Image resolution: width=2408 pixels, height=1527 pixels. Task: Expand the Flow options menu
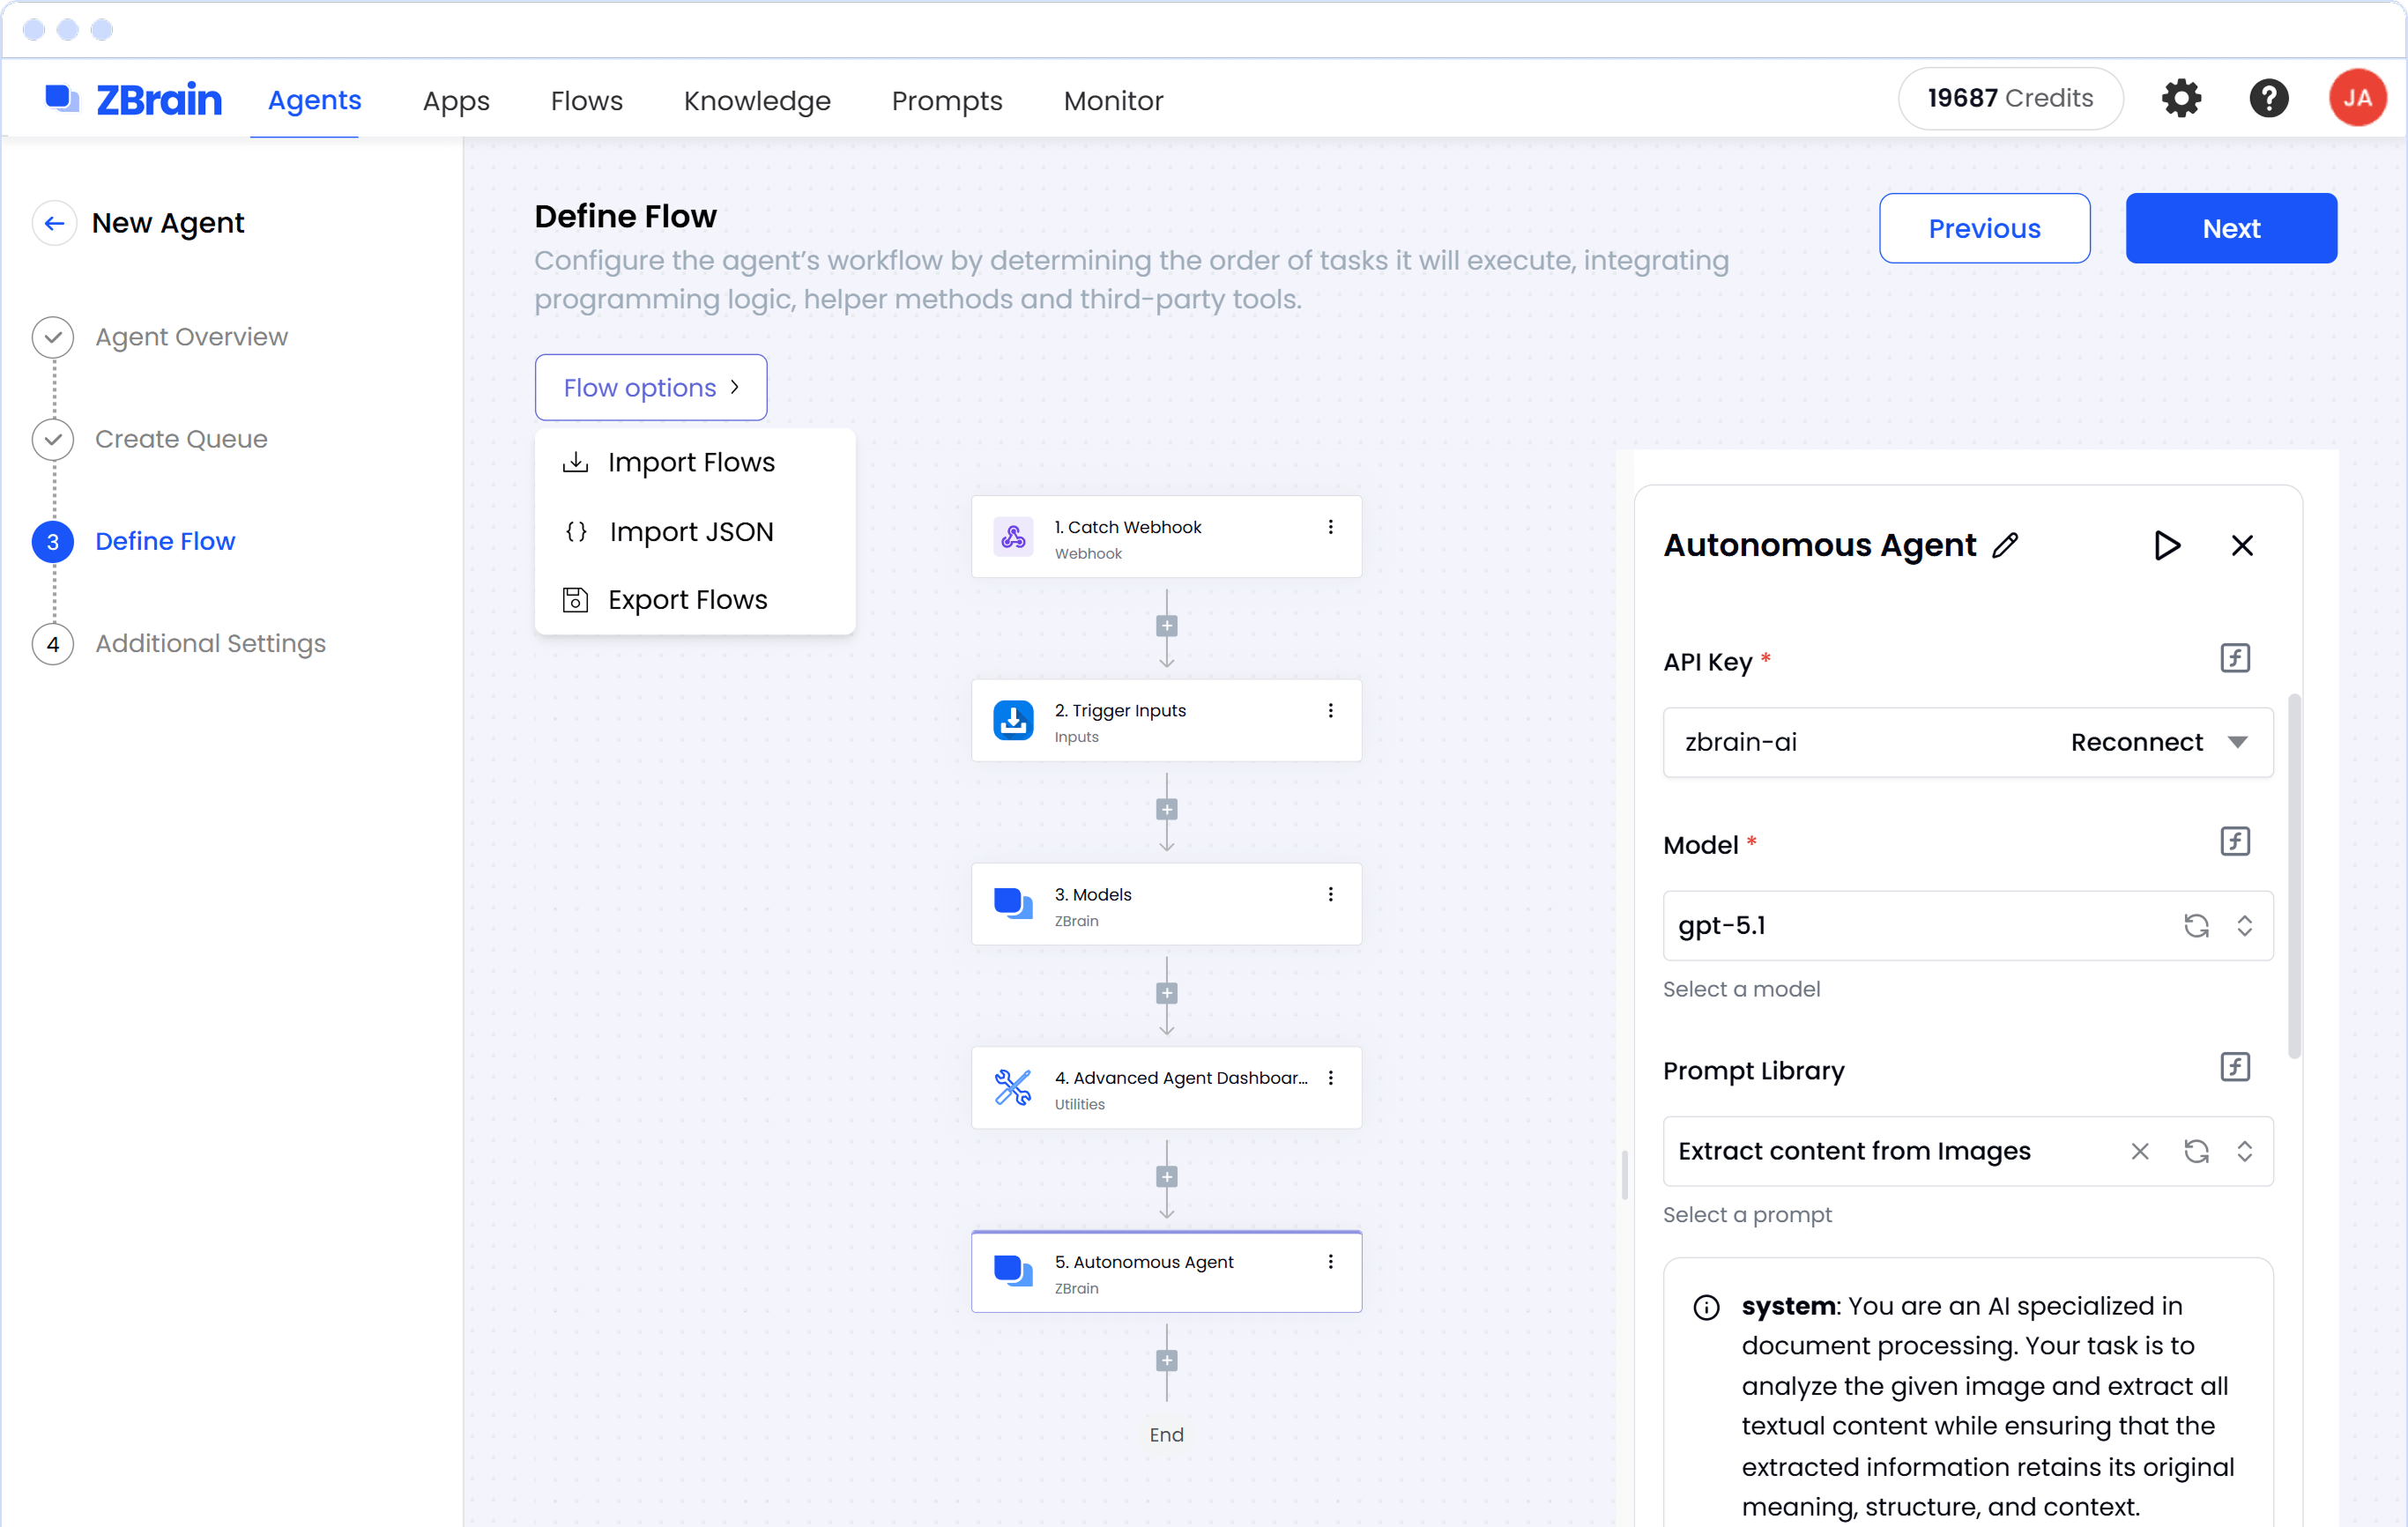point(650,387)
